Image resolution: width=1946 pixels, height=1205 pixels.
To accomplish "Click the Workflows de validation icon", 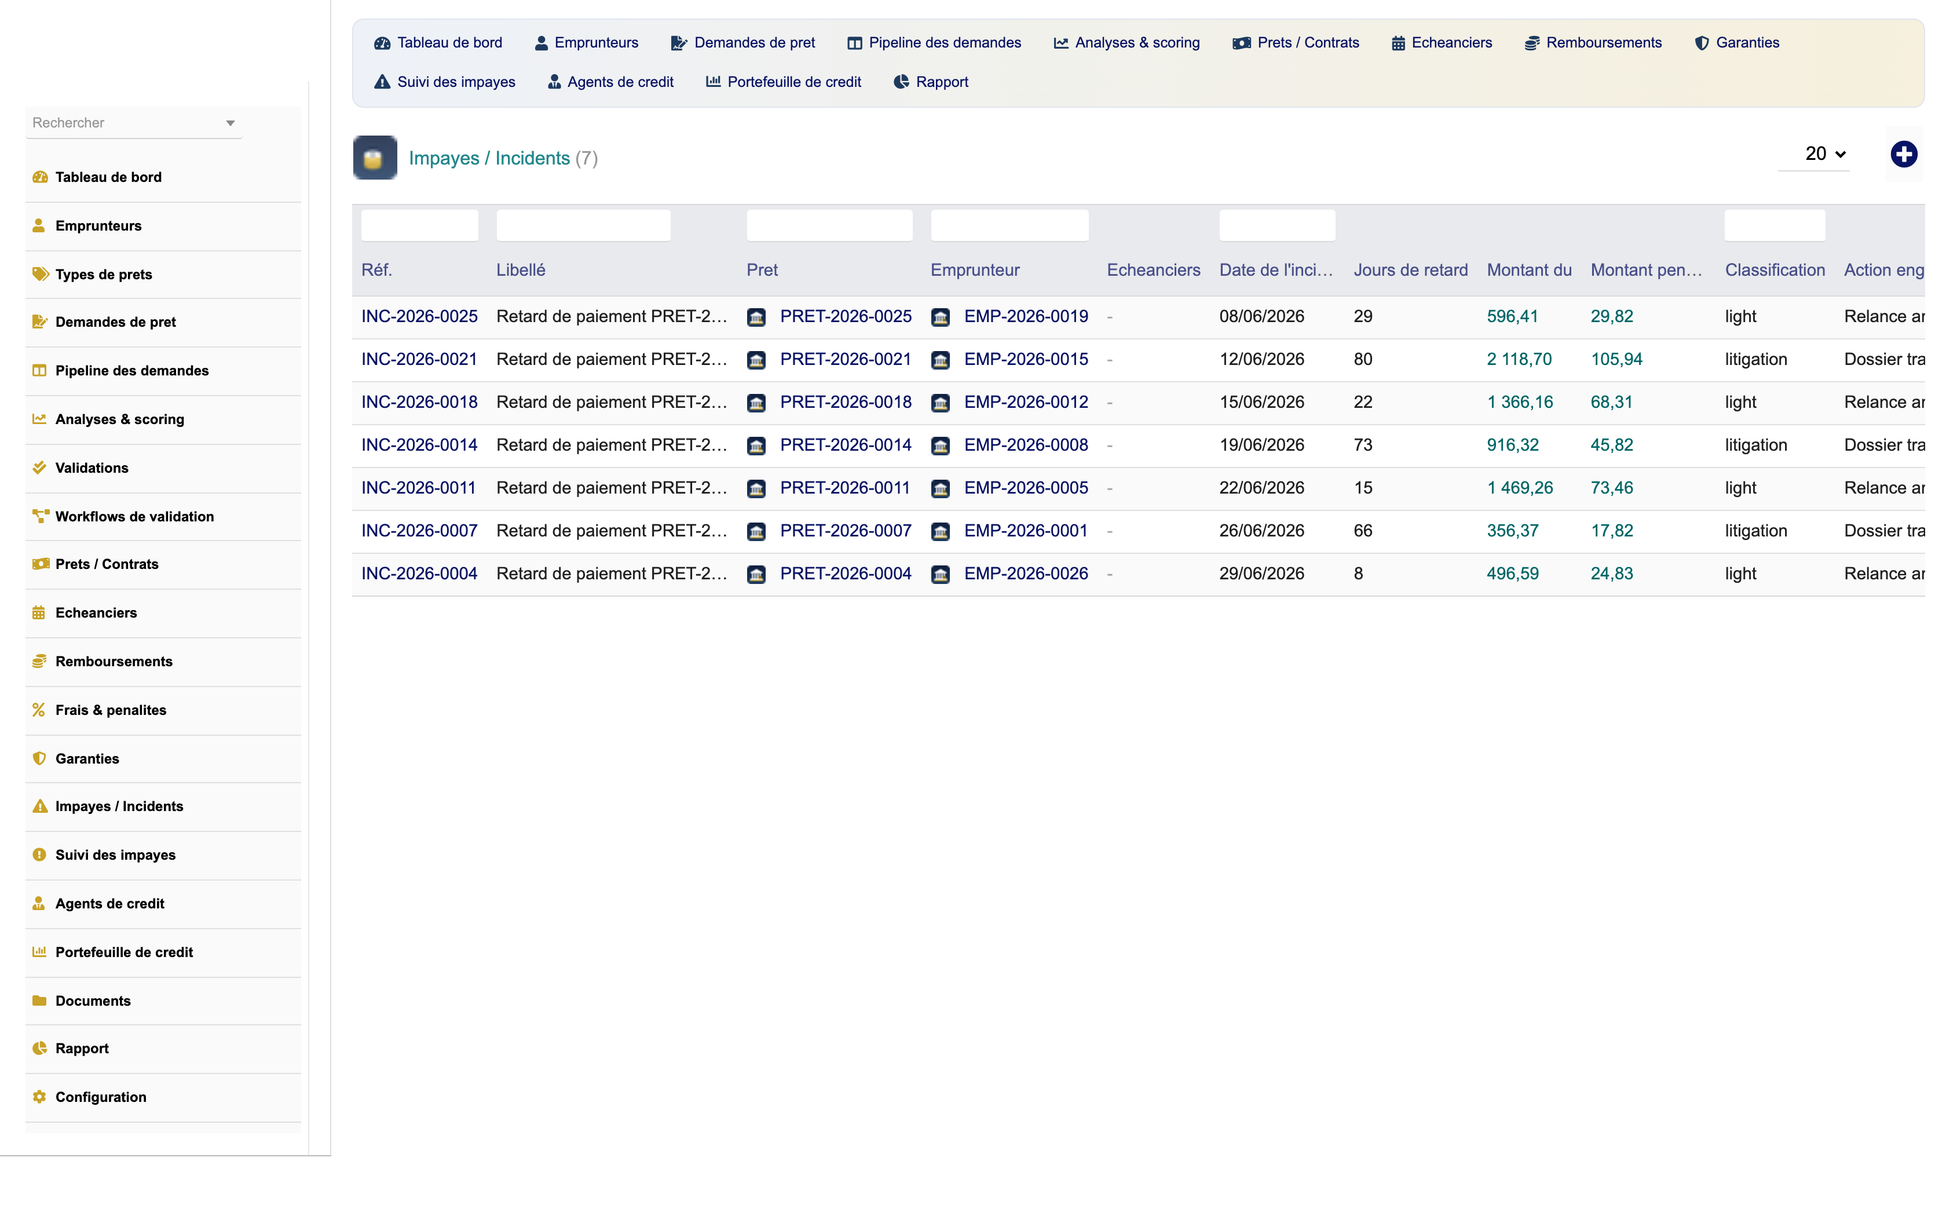I will tap(40, 516).
